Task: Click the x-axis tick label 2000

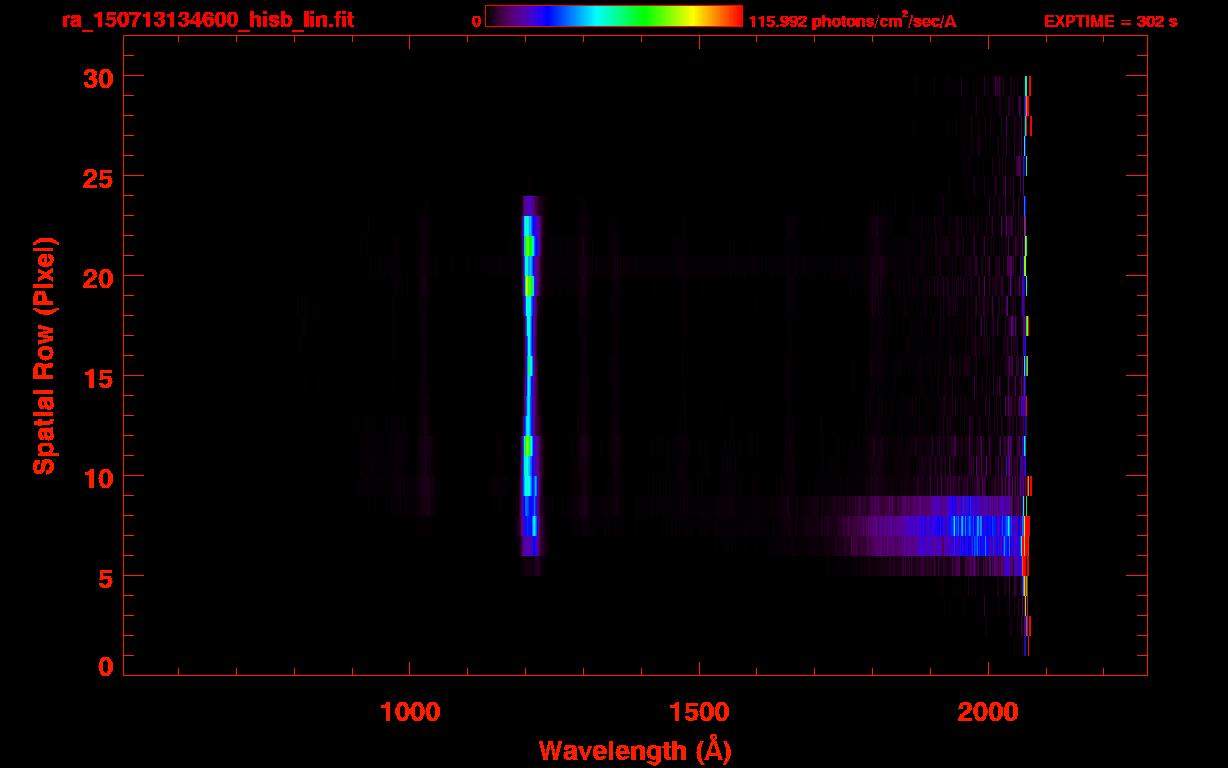Action: [x=988, y=713]
